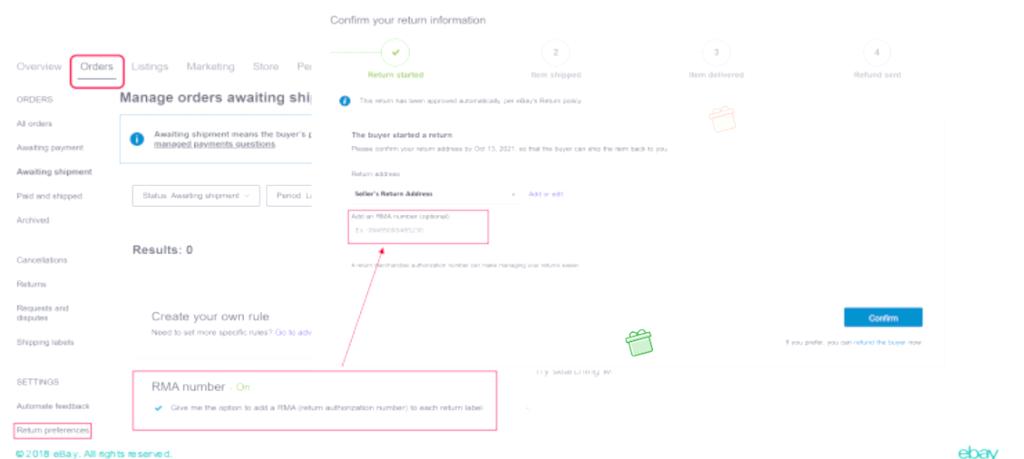This screenshot has height=459, width=1024.
Task: Click step 2 Item shipped circle
Action: pyautogui.click(x=556, y=53)
